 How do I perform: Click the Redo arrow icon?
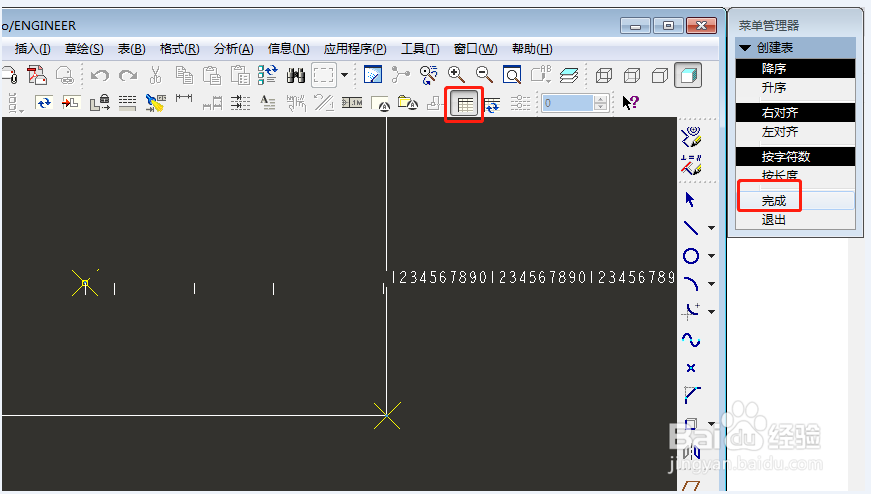[x=128, y=76]
